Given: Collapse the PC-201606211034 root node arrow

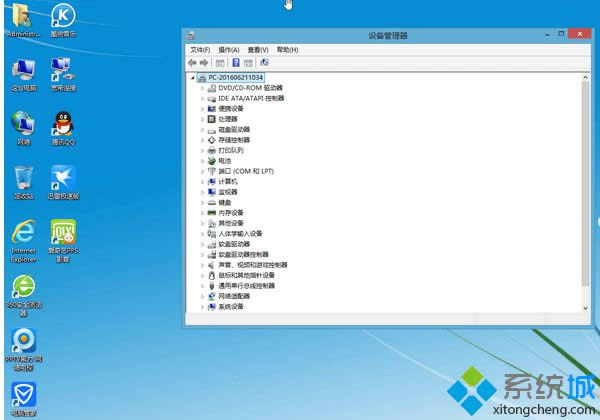Looking at the screenshot, I should pyautogui.click(x=193, y=78).
